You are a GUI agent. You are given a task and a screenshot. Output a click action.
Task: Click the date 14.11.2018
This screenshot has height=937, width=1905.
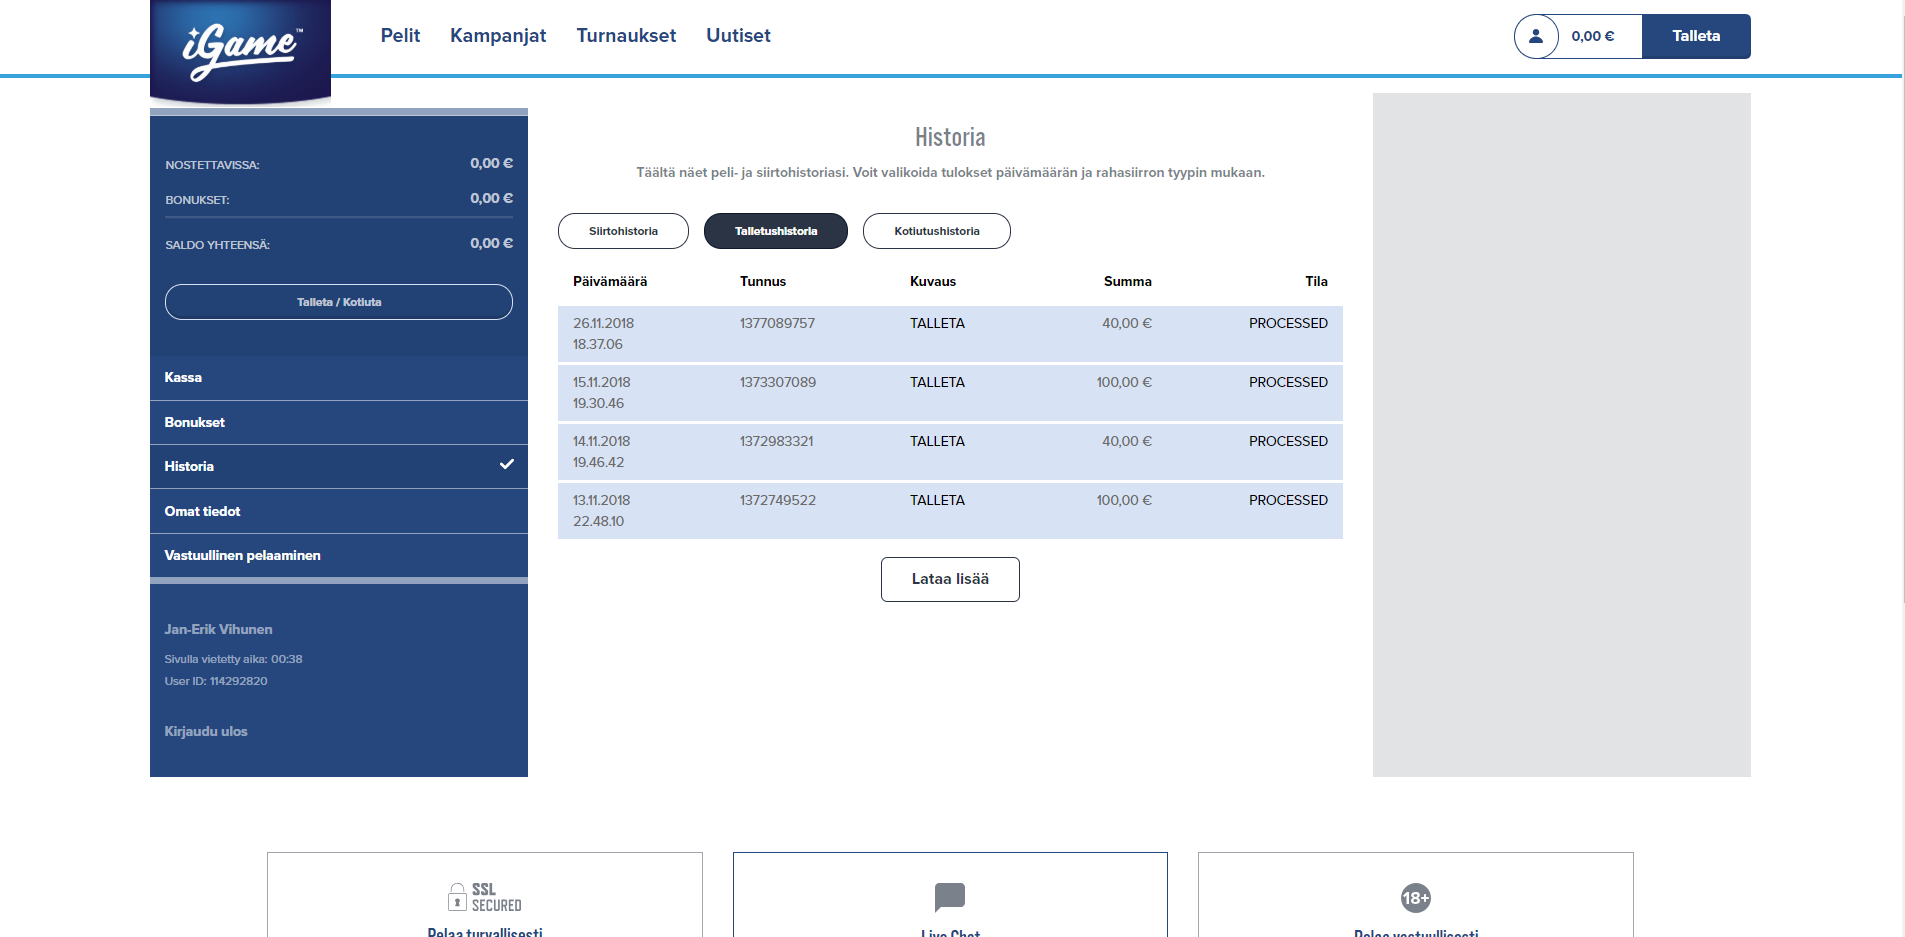(x=602, y=441)
